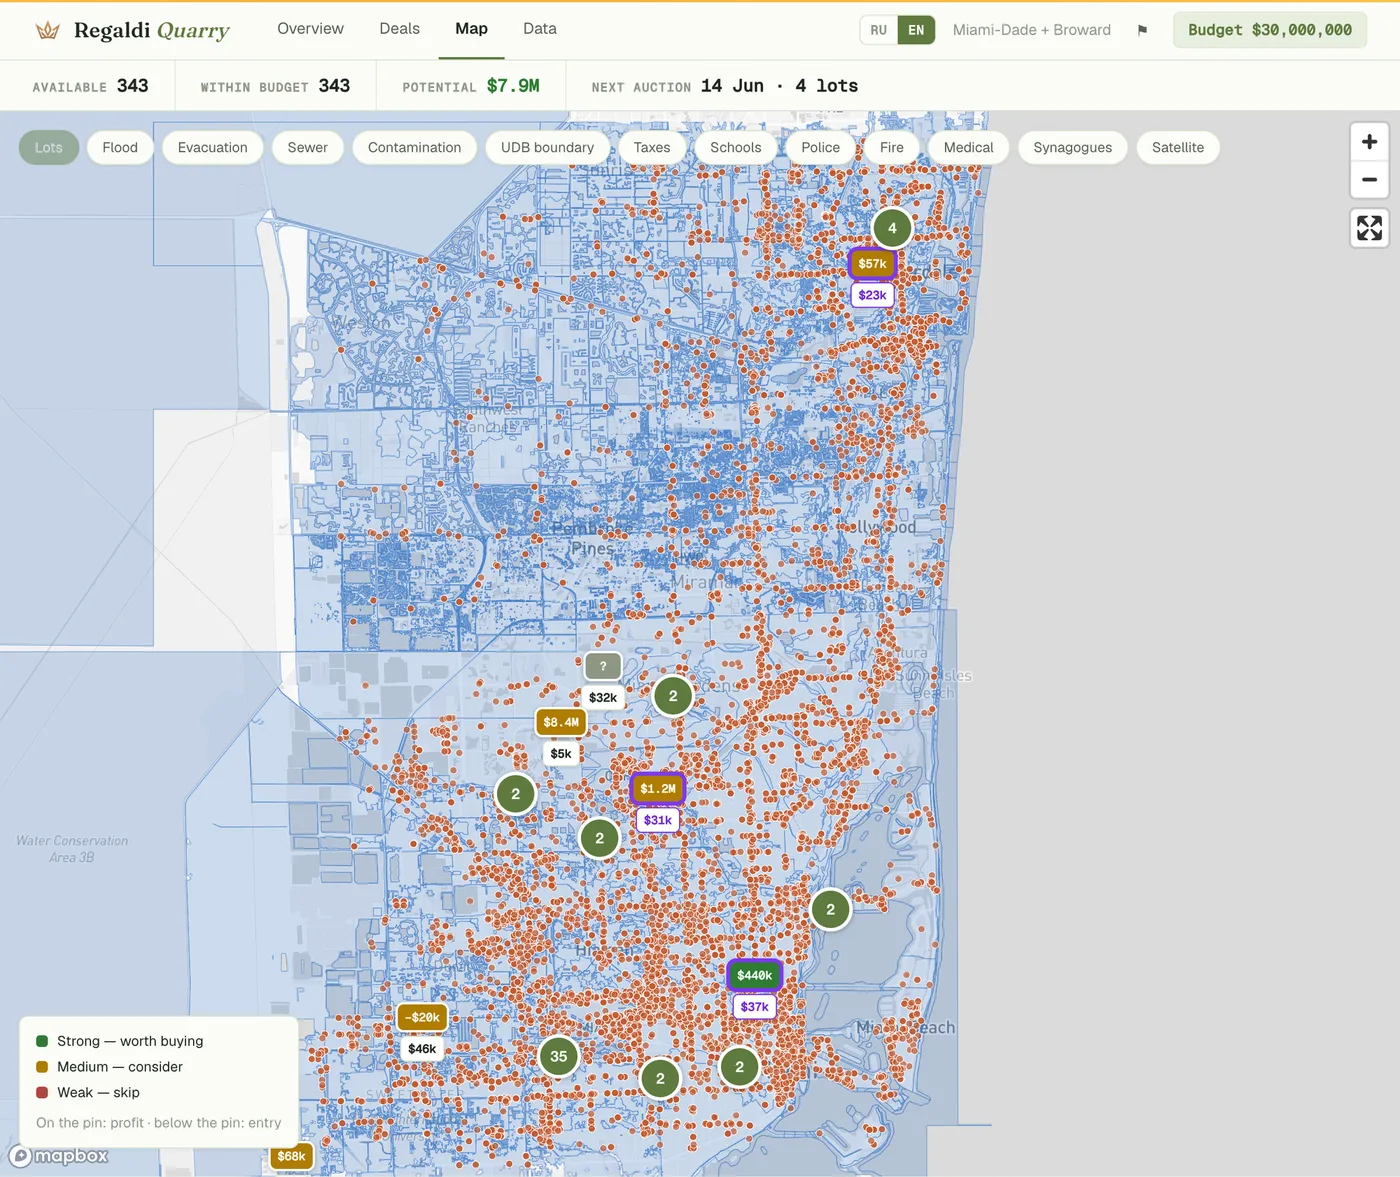1400x1177 pixels.
Task: Click the amber Medium legend swatch
Action: [x=42, y=1067]
